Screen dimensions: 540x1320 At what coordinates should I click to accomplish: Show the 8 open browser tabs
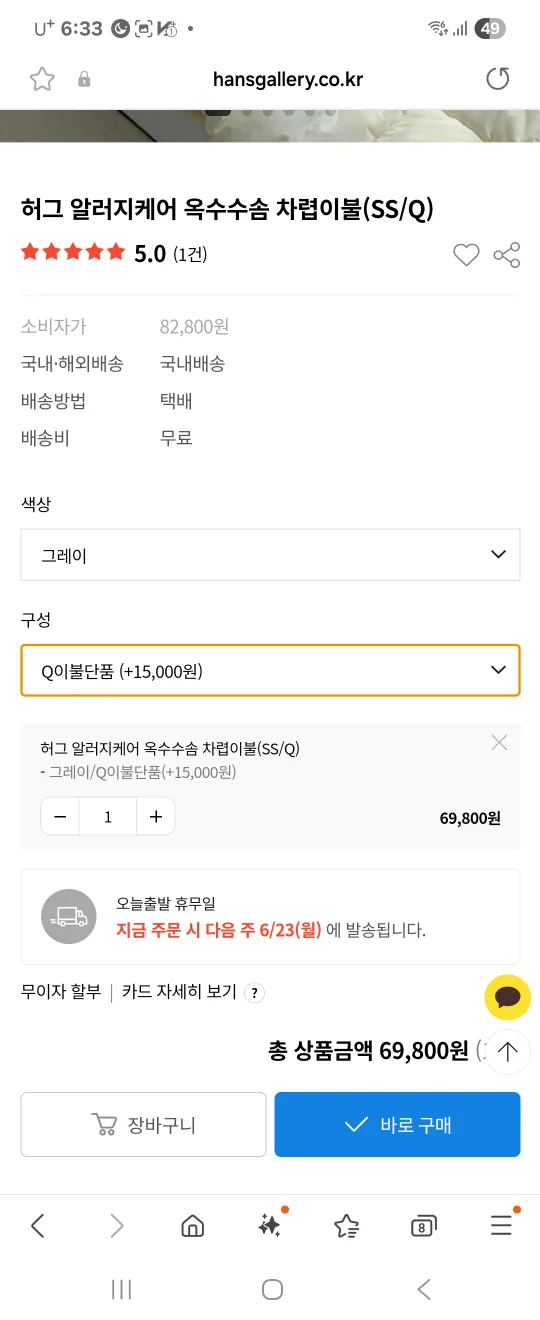point(423,1226)
